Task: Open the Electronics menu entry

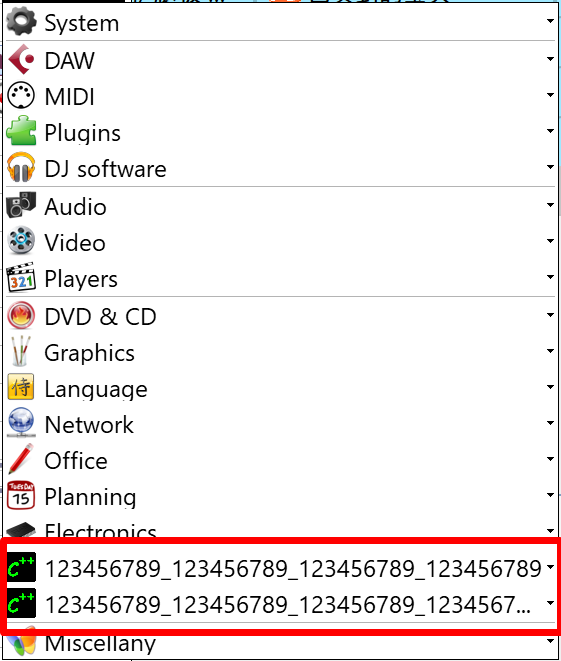Action: 280,528
